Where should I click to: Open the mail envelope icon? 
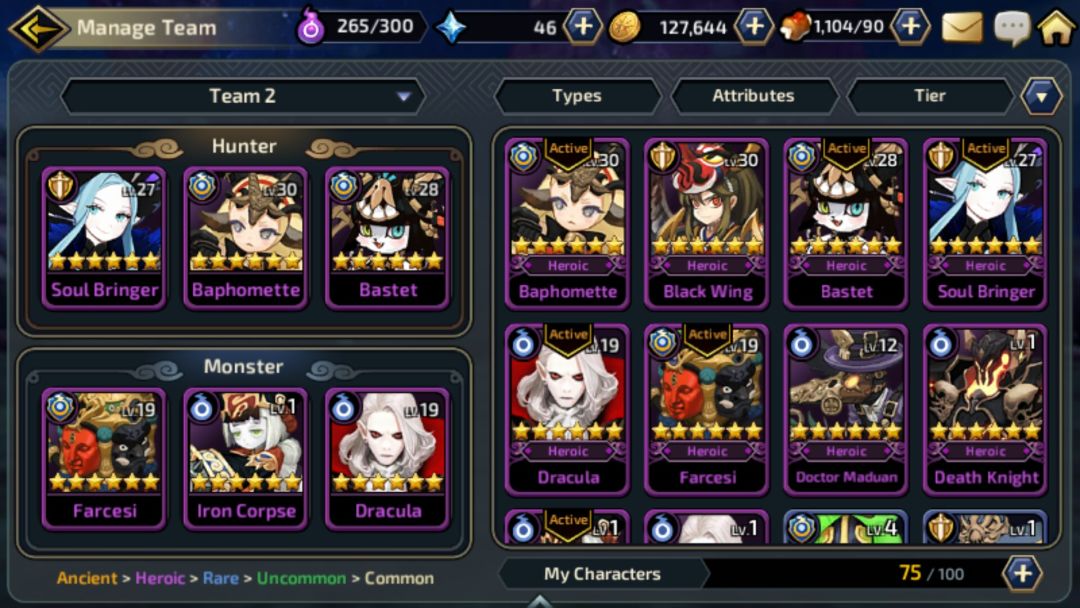[962, 28]
